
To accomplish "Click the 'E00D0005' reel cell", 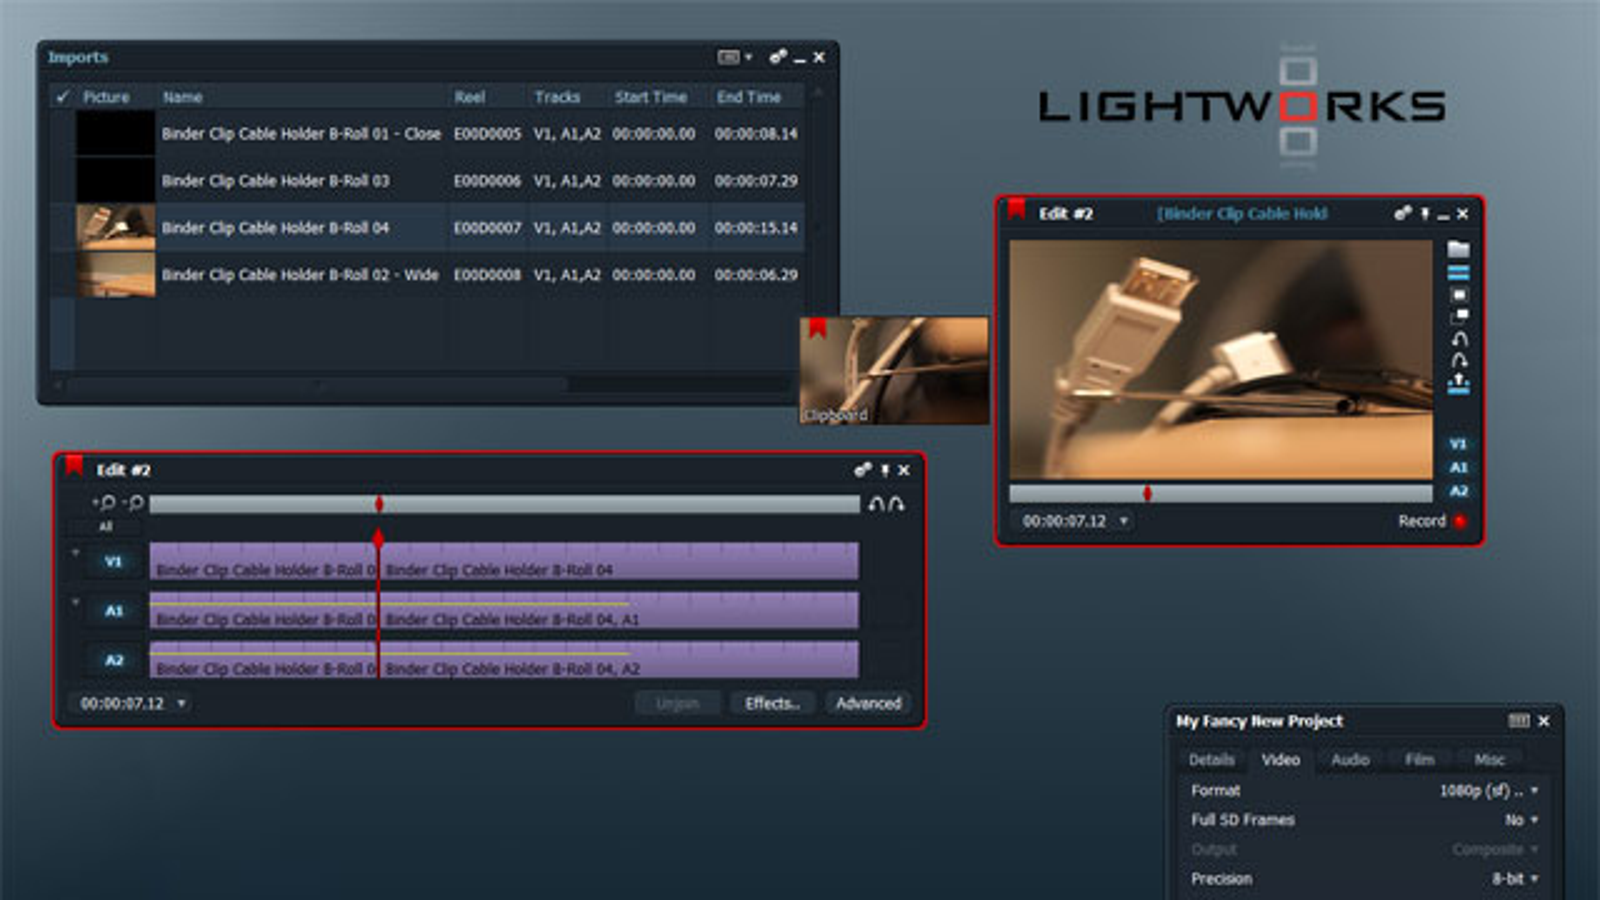I will tap(487, 133).
